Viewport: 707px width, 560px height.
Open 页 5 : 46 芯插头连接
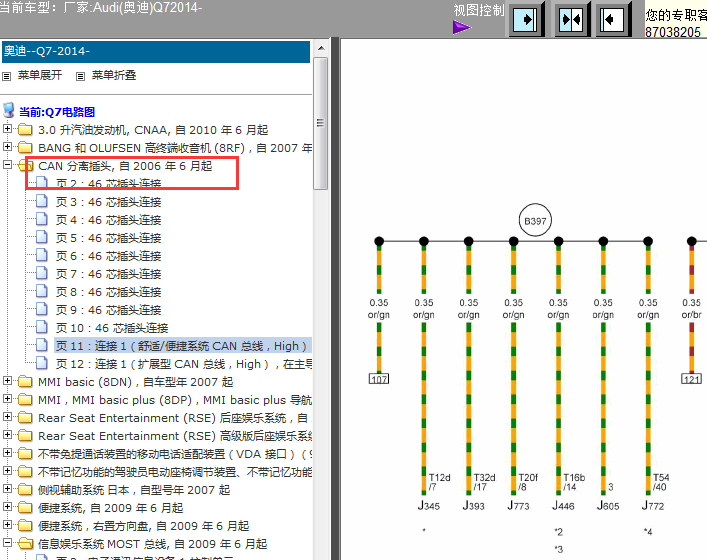click(x=108, y=238)
